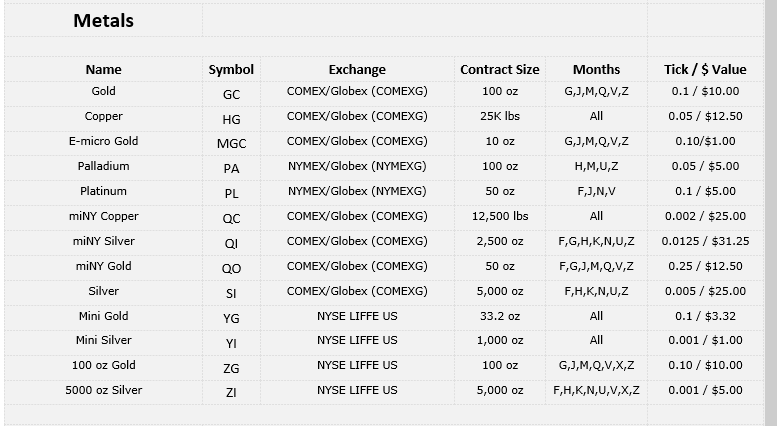
Task: Select the HG symbol cell
Action: tap(231, 119)
